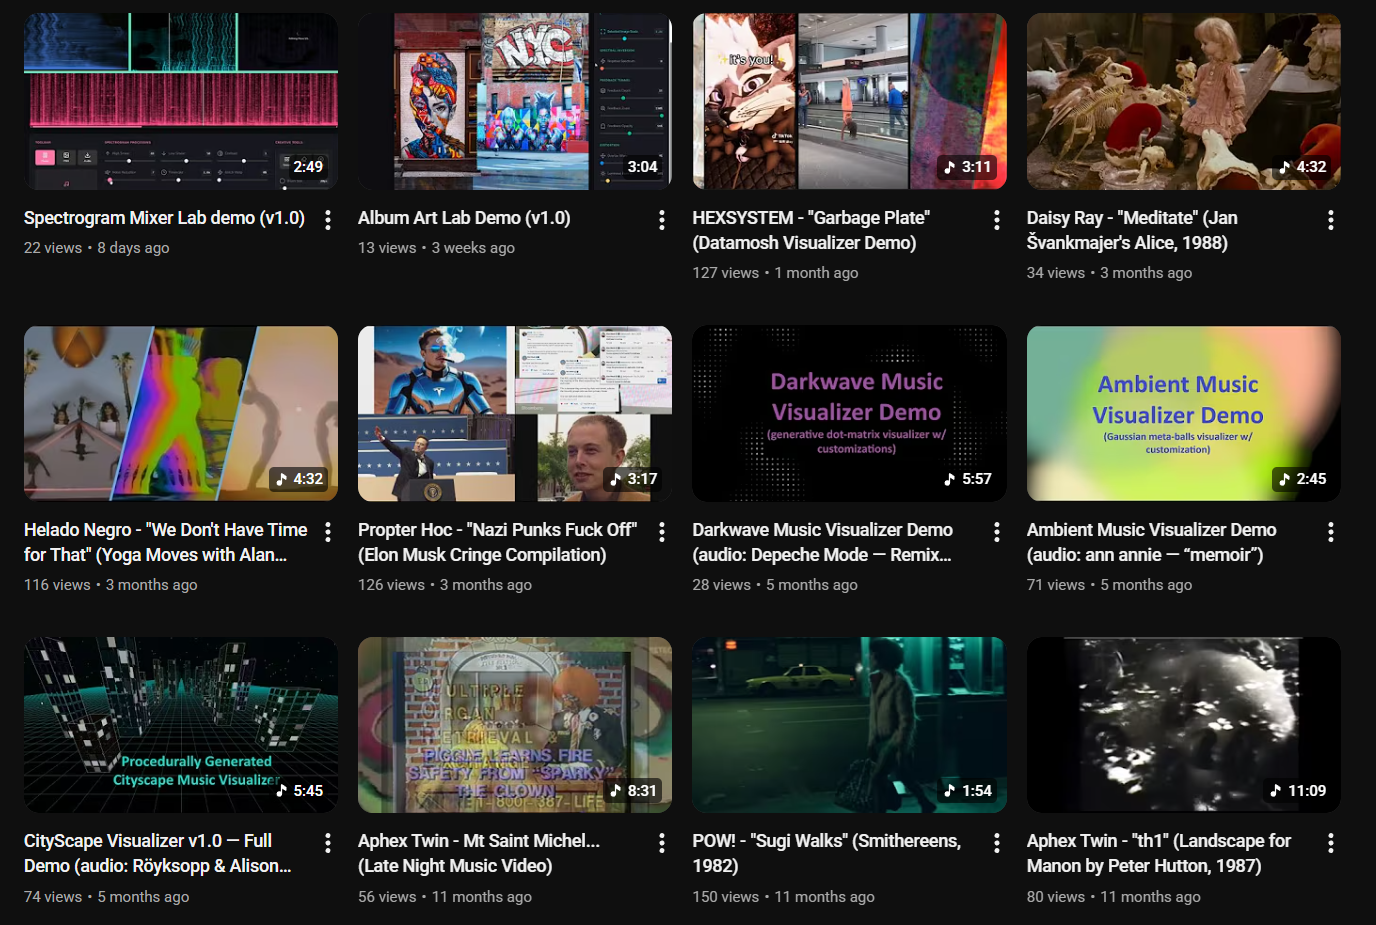The height and width of the screenshot is (925, 1376).
Task: Play Darkwave Music Visualizer Demo thumbnail
Action: pyautogui.click(x=849, y=413)
